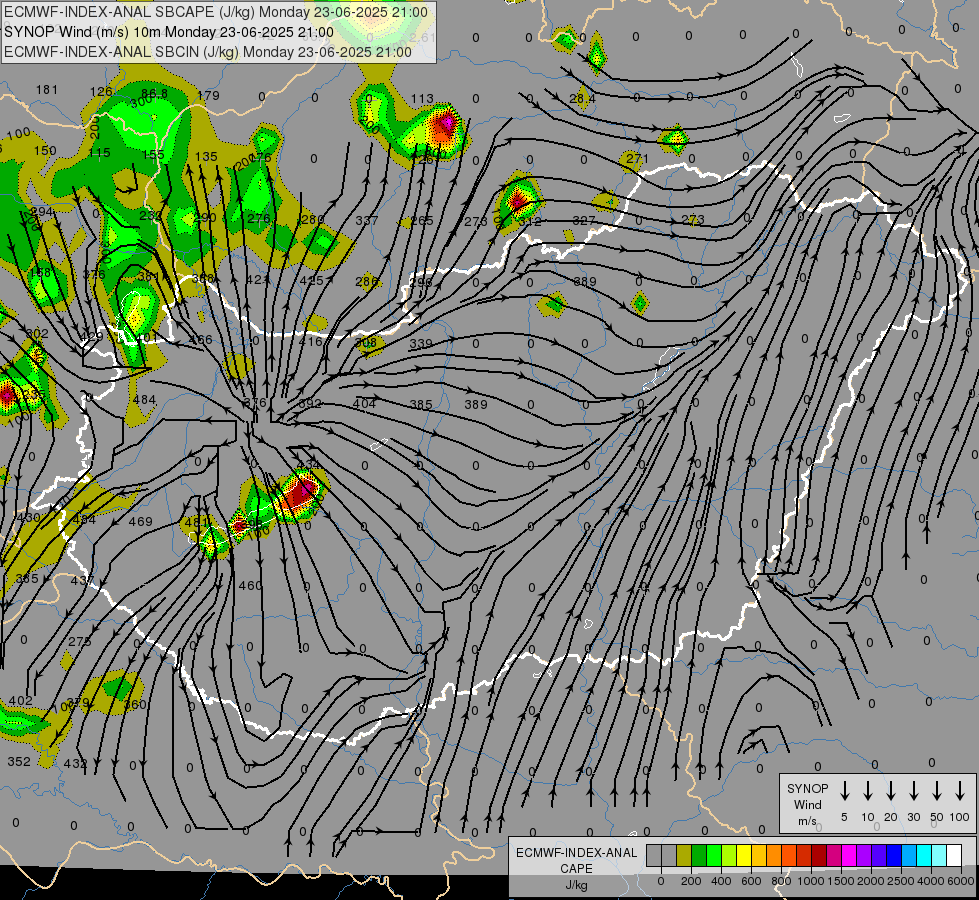The width and height of the screenshot is (979, 900).
Task: Pick the white swatch ending the CAPE legend
Action: click(x=954, y=855)
